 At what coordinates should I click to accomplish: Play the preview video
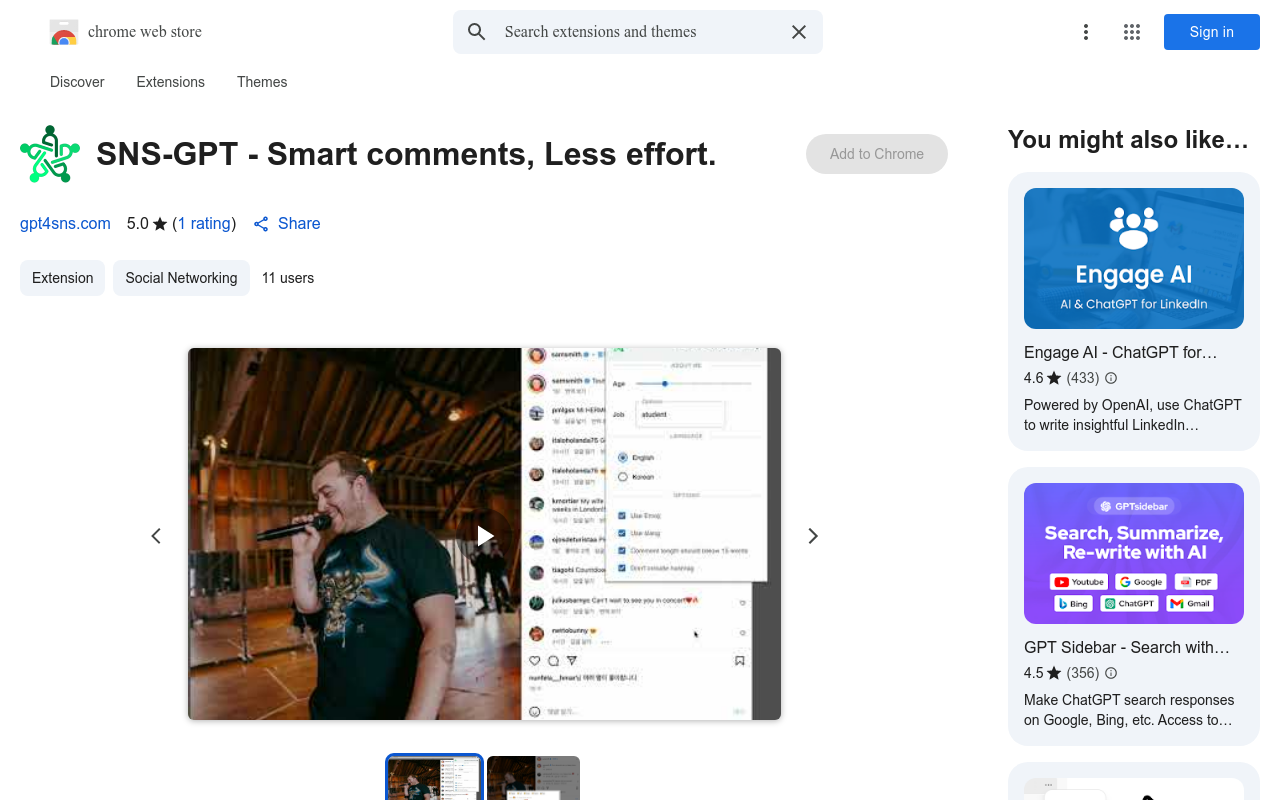point(485,536)
